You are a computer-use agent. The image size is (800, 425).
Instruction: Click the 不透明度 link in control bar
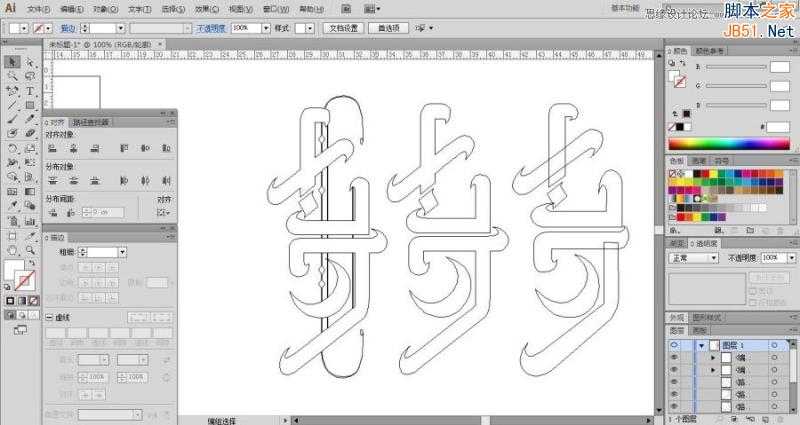pyautogui.click(x=211, y=29)
